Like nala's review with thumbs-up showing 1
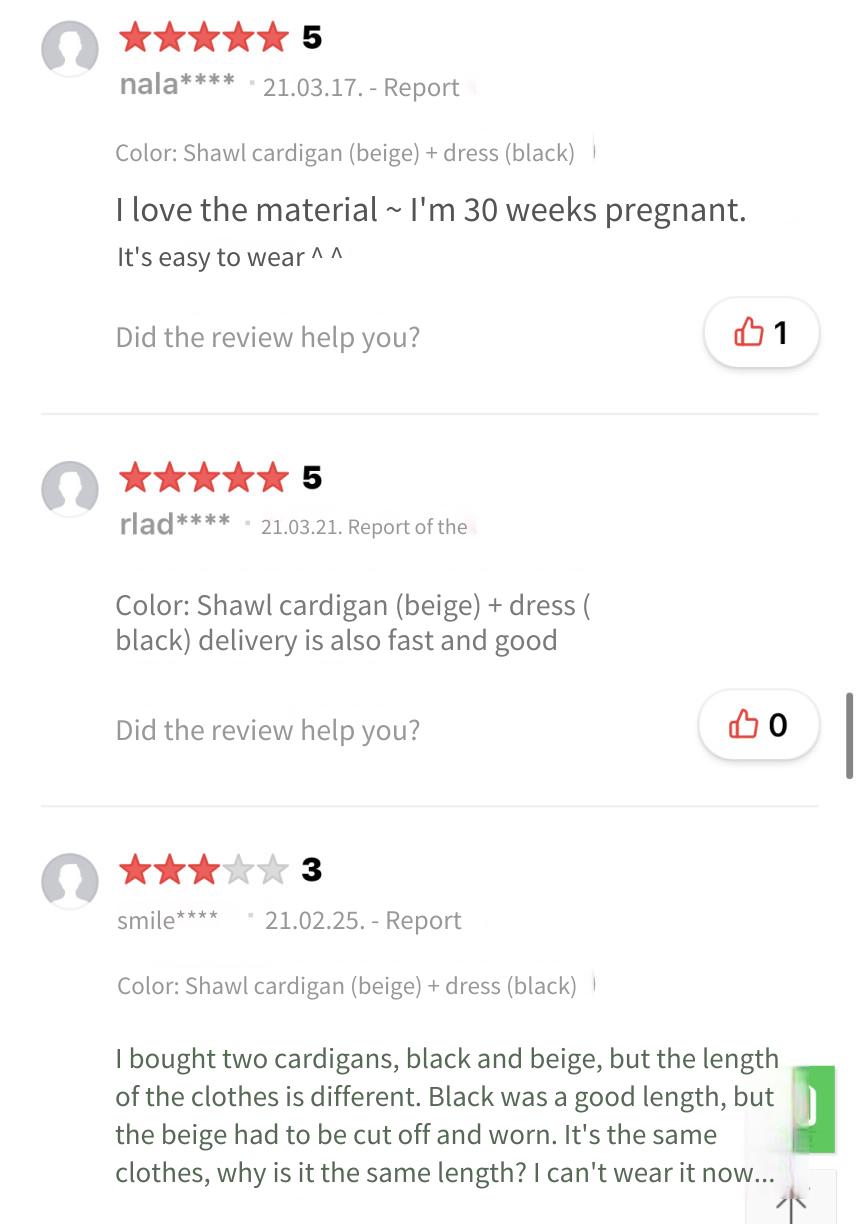This screenshot has width=860, height=1224. [x=762, y=332]
